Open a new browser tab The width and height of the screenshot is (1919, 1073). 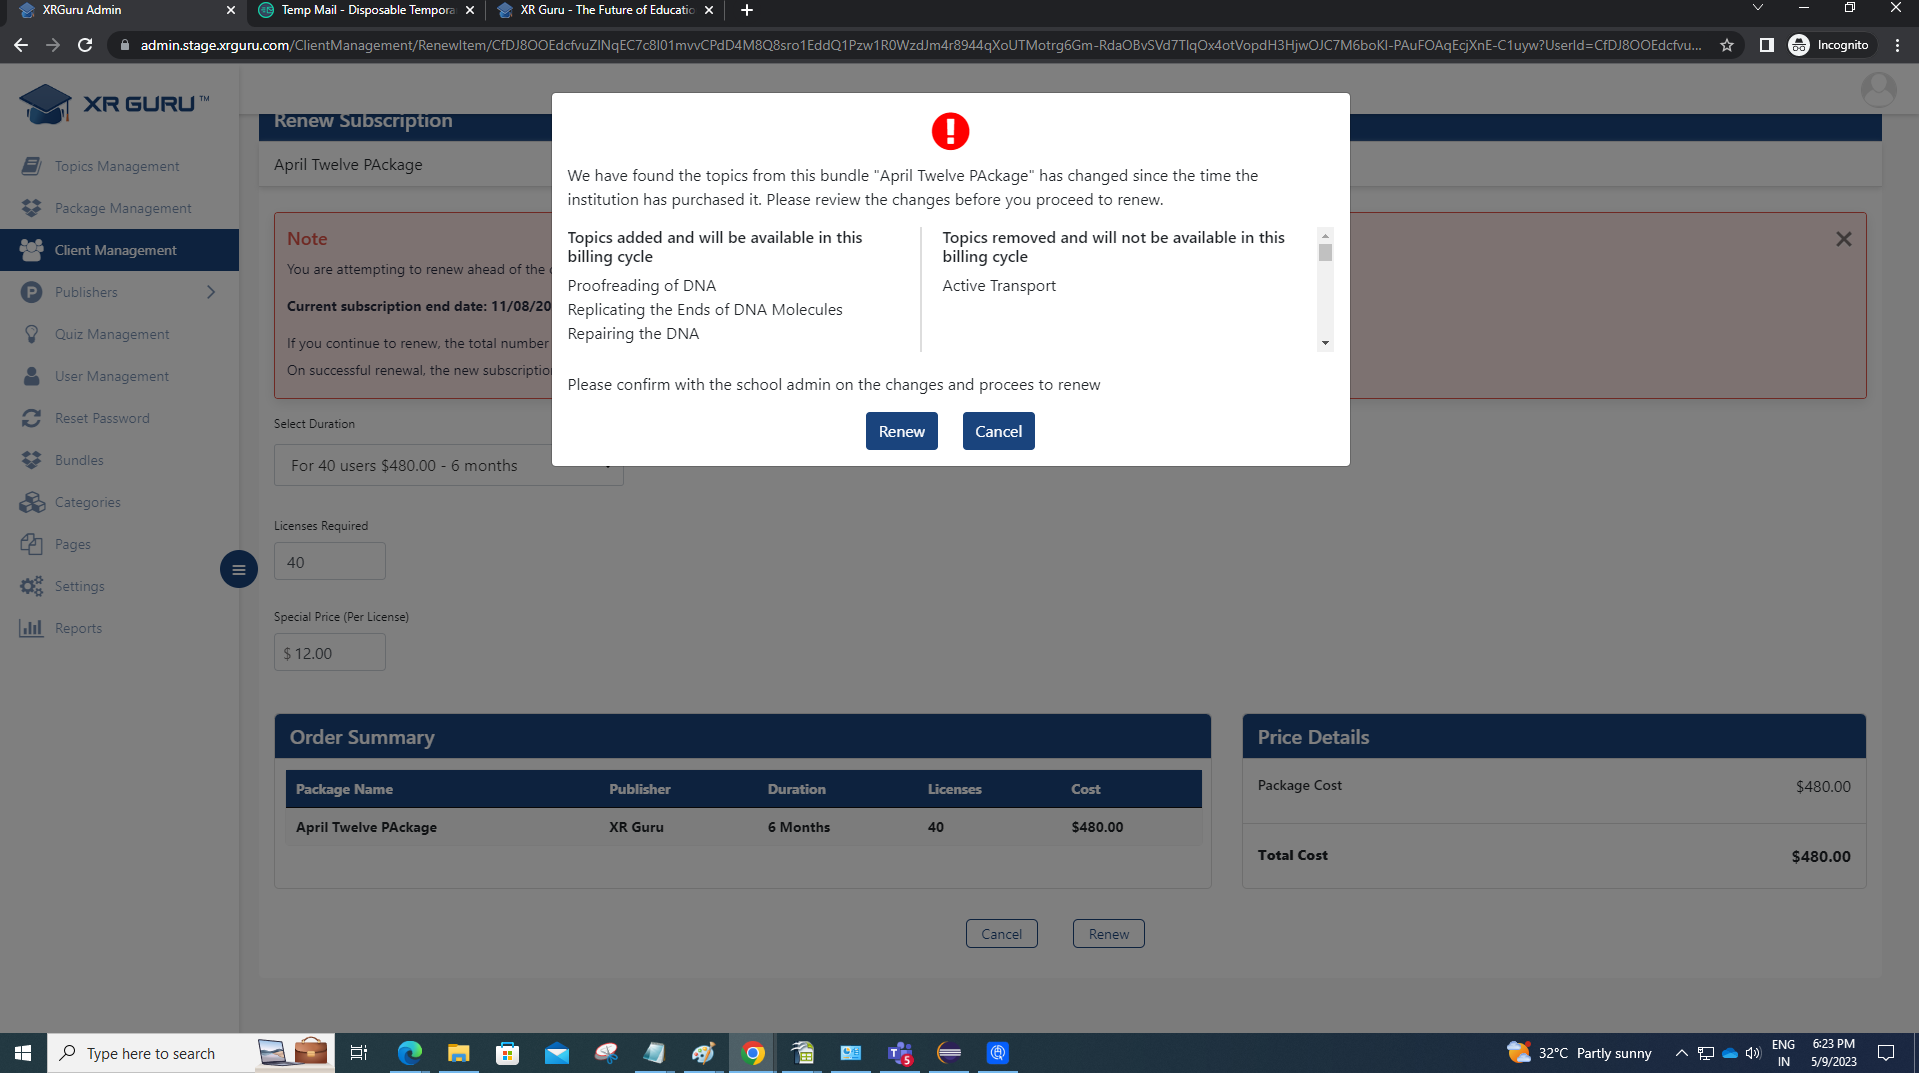(x=747, y=10)
